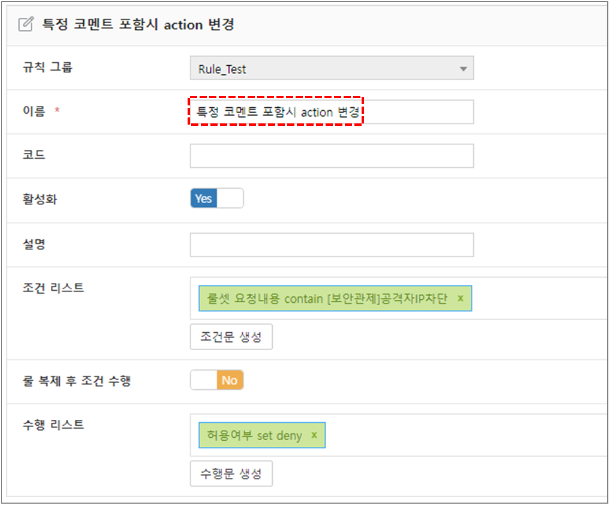610x505 pixels.
Task: Click the 조건문 생성 button
Action: pyautogui.click(x=231, y=337)
